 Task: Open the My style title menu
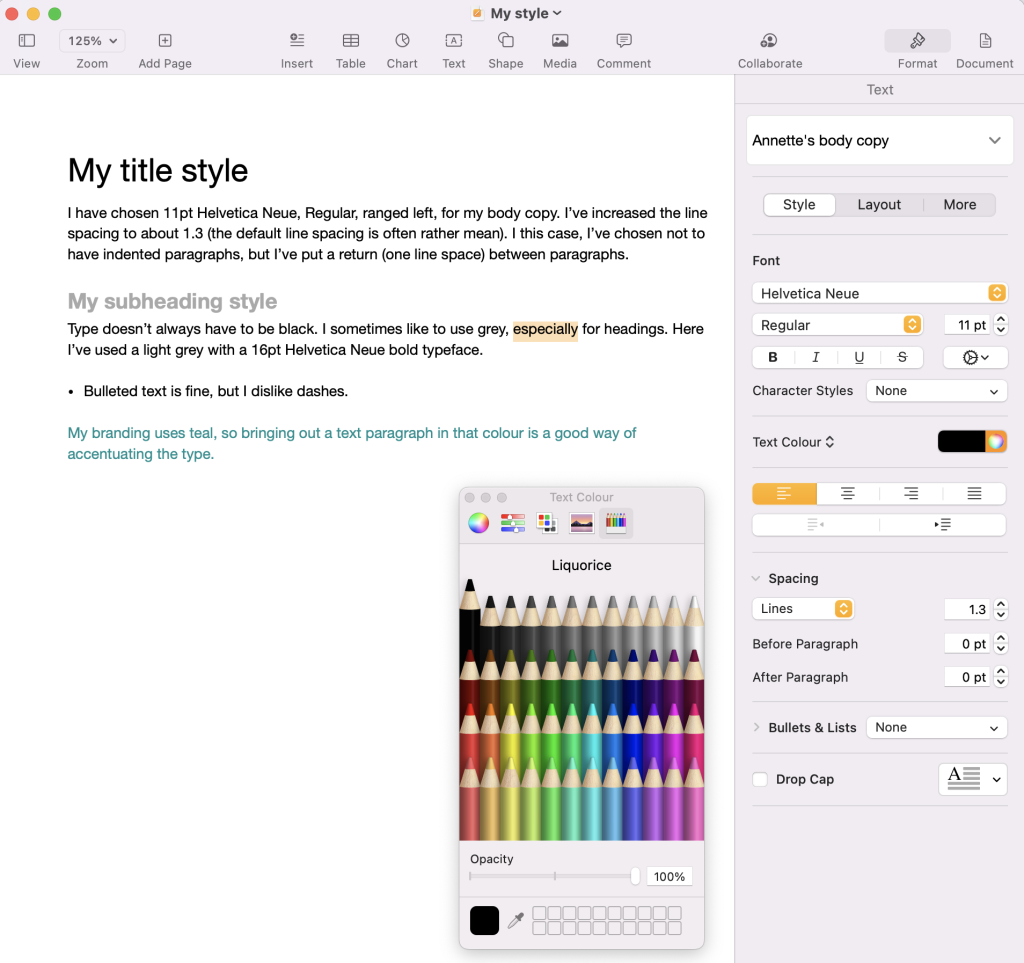tap(526, 14)
